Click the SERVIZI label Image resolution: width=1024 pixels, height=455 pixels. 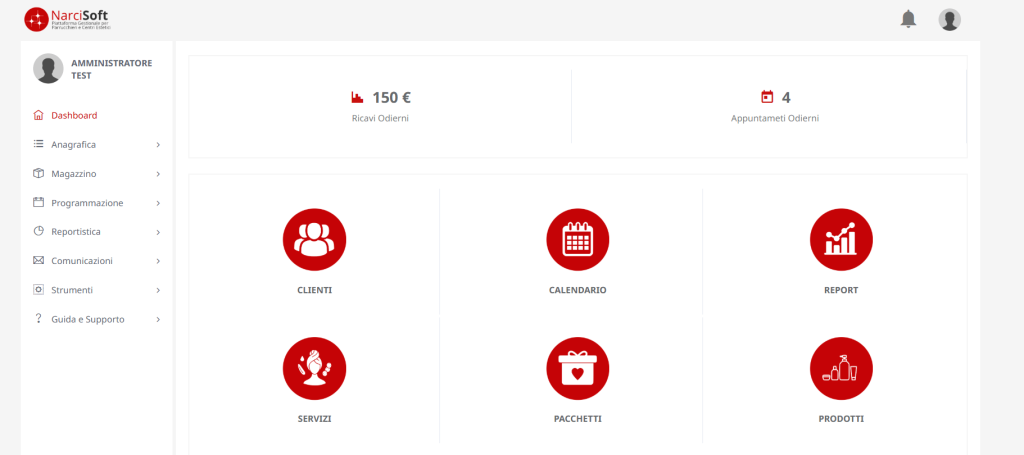pyautogui.click(x=314, y=418)
